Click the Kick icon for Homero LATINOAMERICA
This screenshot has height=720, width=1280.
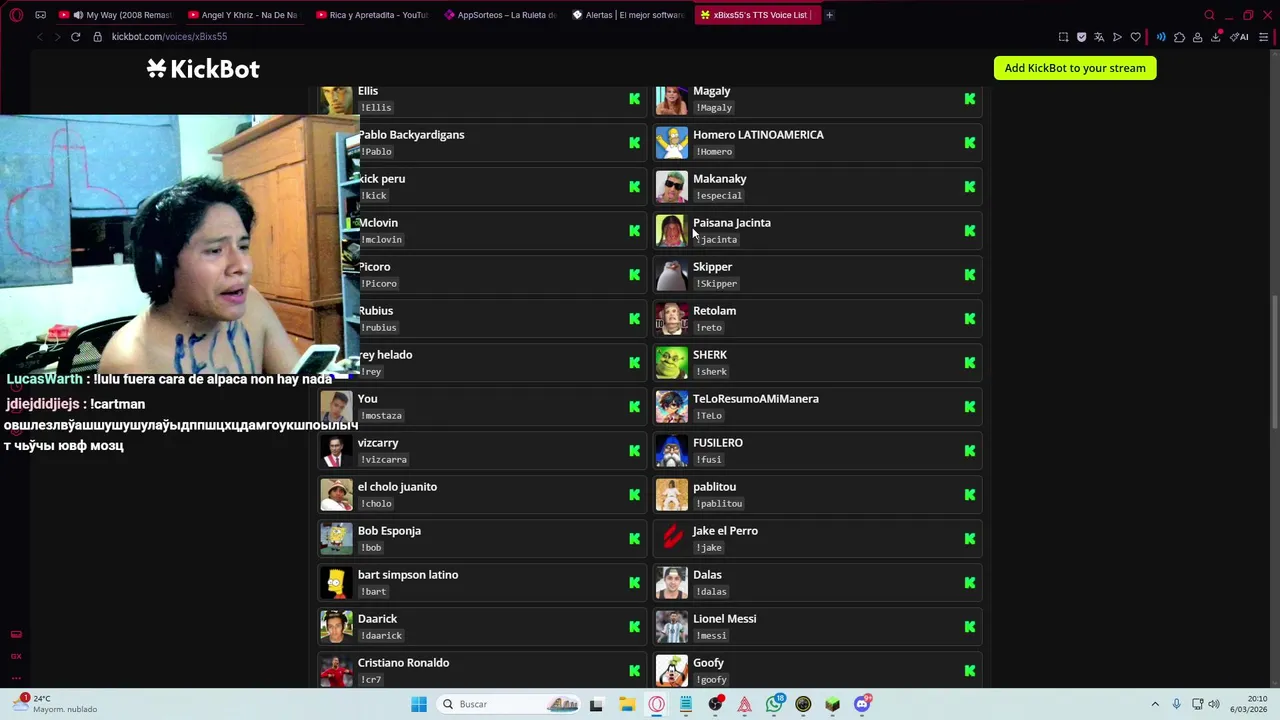point(969,143)
